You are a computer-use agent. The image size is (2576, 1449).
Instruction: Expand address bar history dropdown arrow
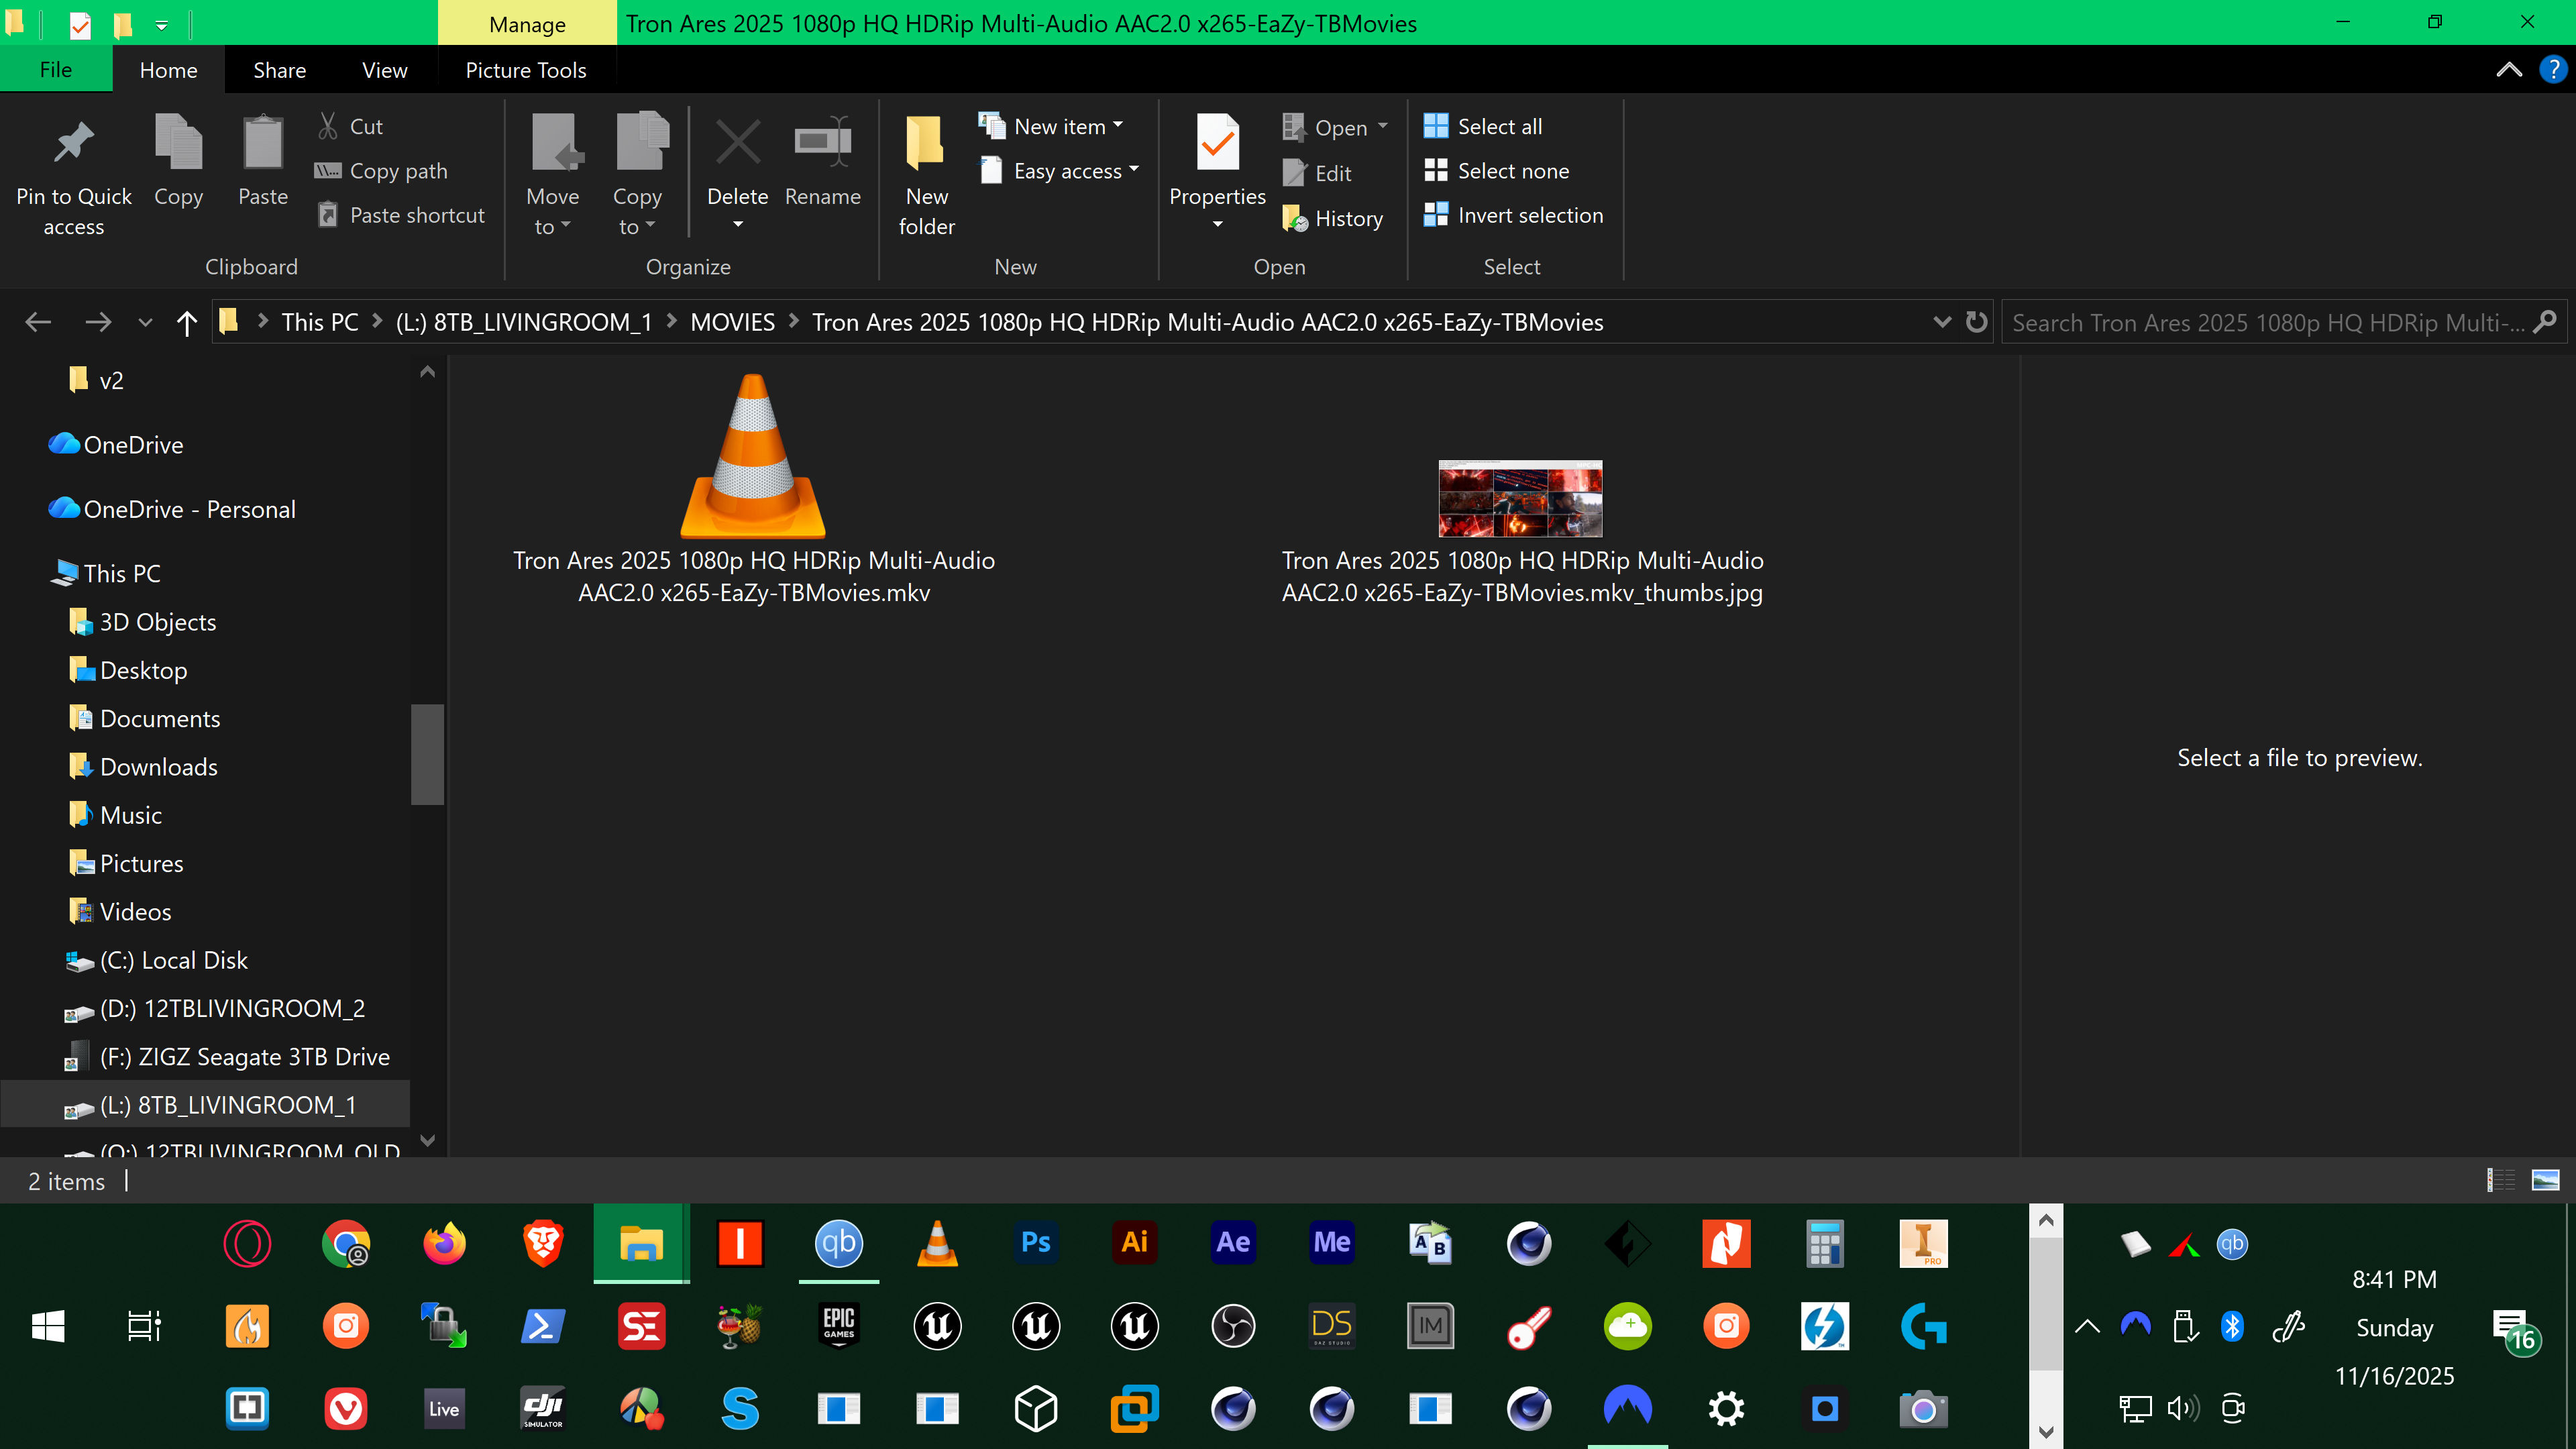point(1942,322)
